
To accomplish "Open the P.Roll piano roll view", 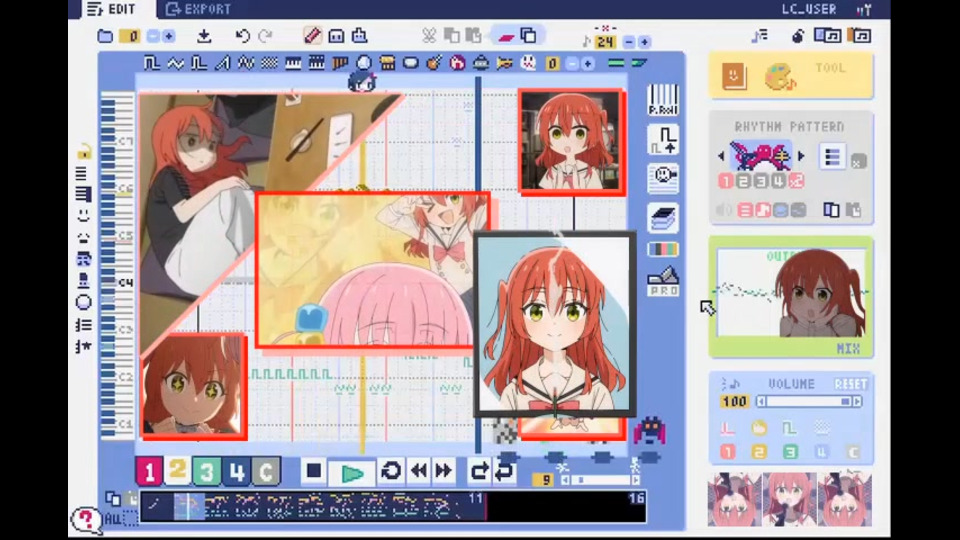I will tap(663, 100).
